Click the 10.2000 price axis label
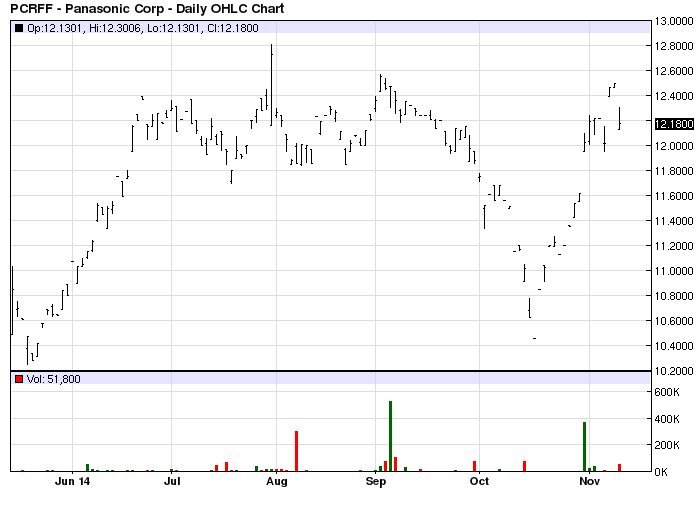 [674, 371]
